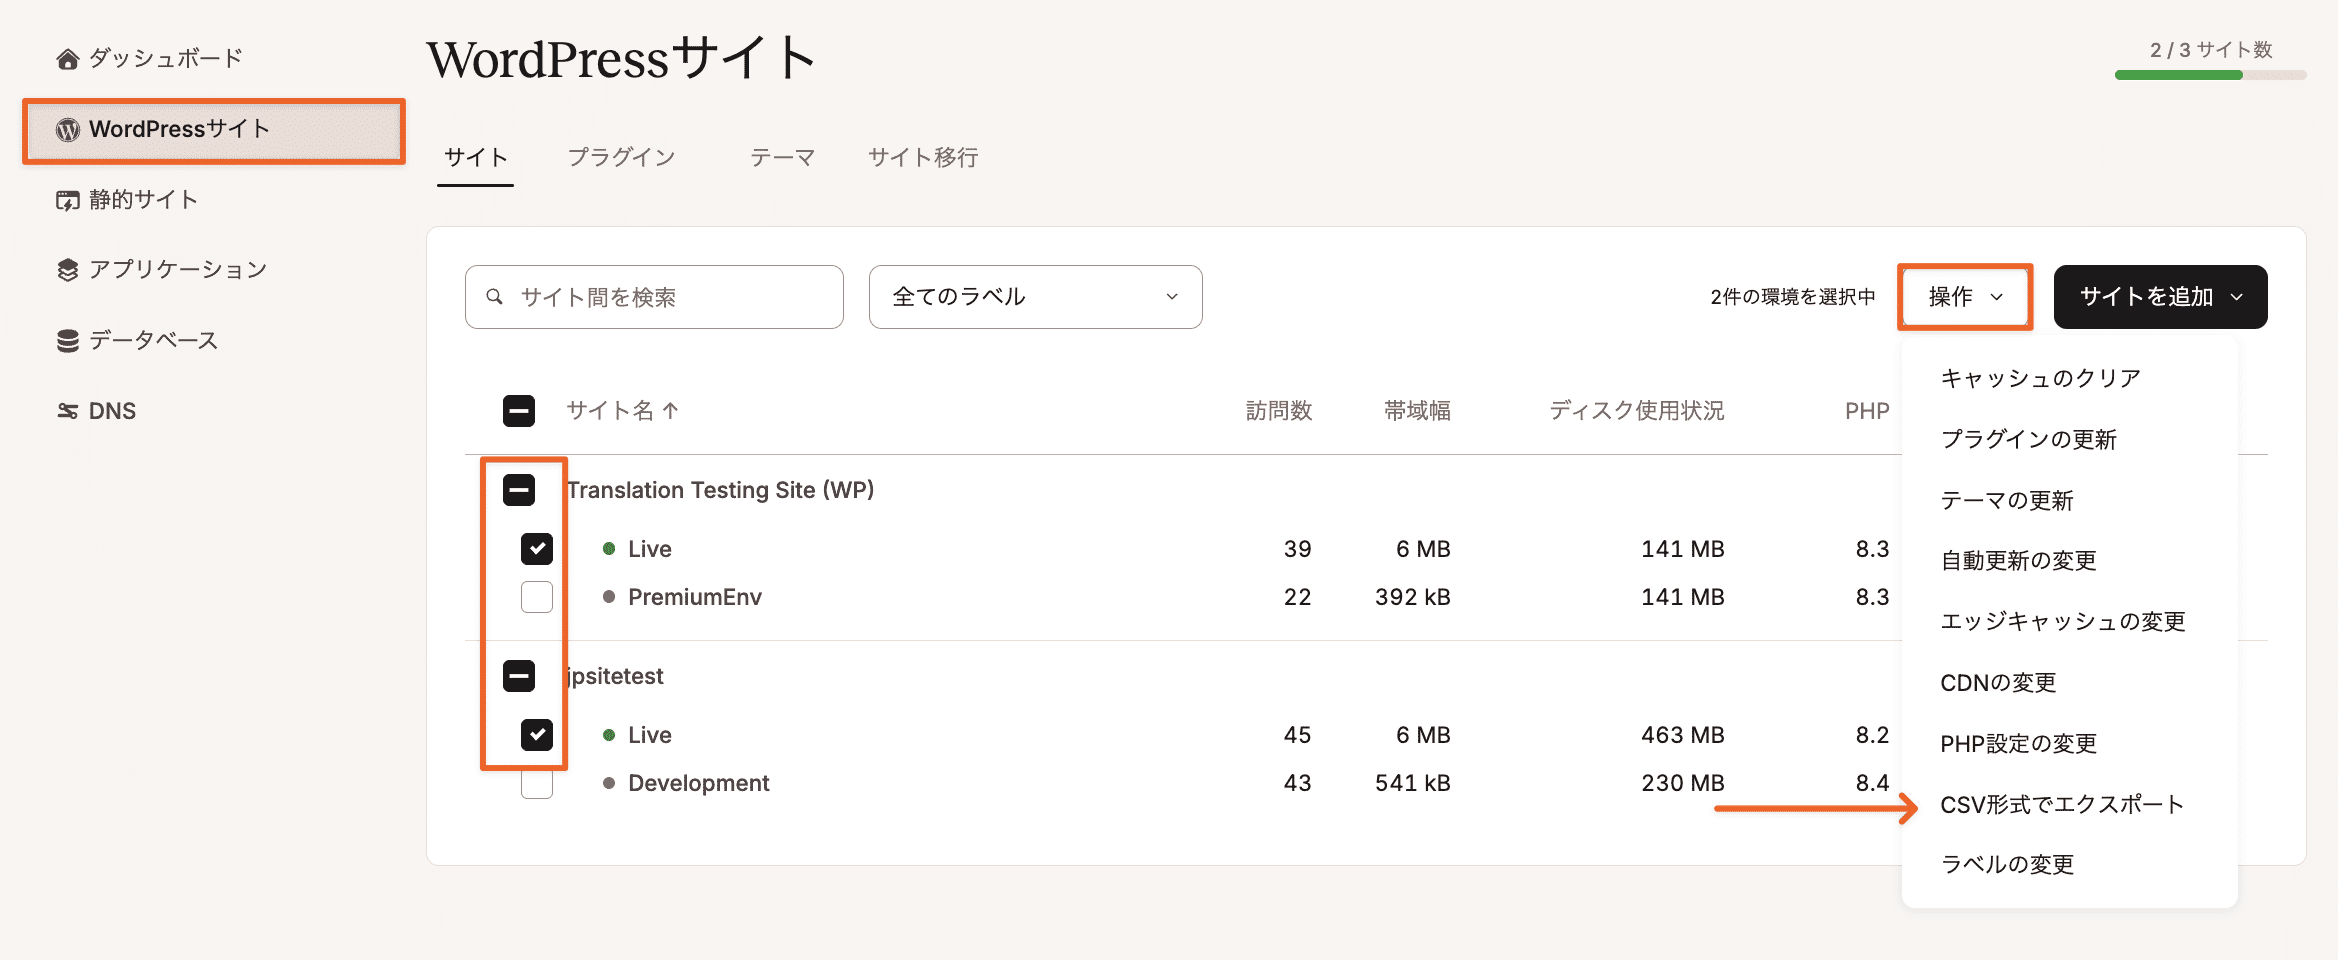Click the applications (アプリケーション) stack icon

[67, 270]
